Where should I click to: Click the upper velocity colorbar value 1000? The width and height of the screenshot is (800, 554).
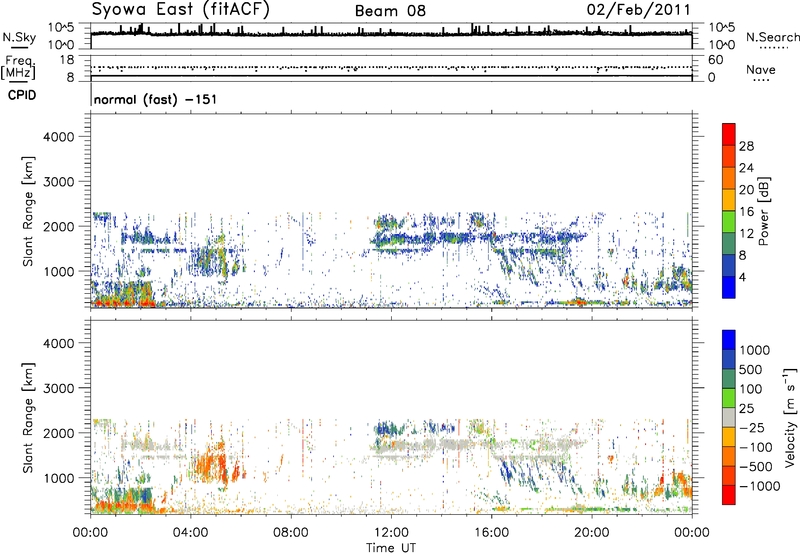click(754, 350)
